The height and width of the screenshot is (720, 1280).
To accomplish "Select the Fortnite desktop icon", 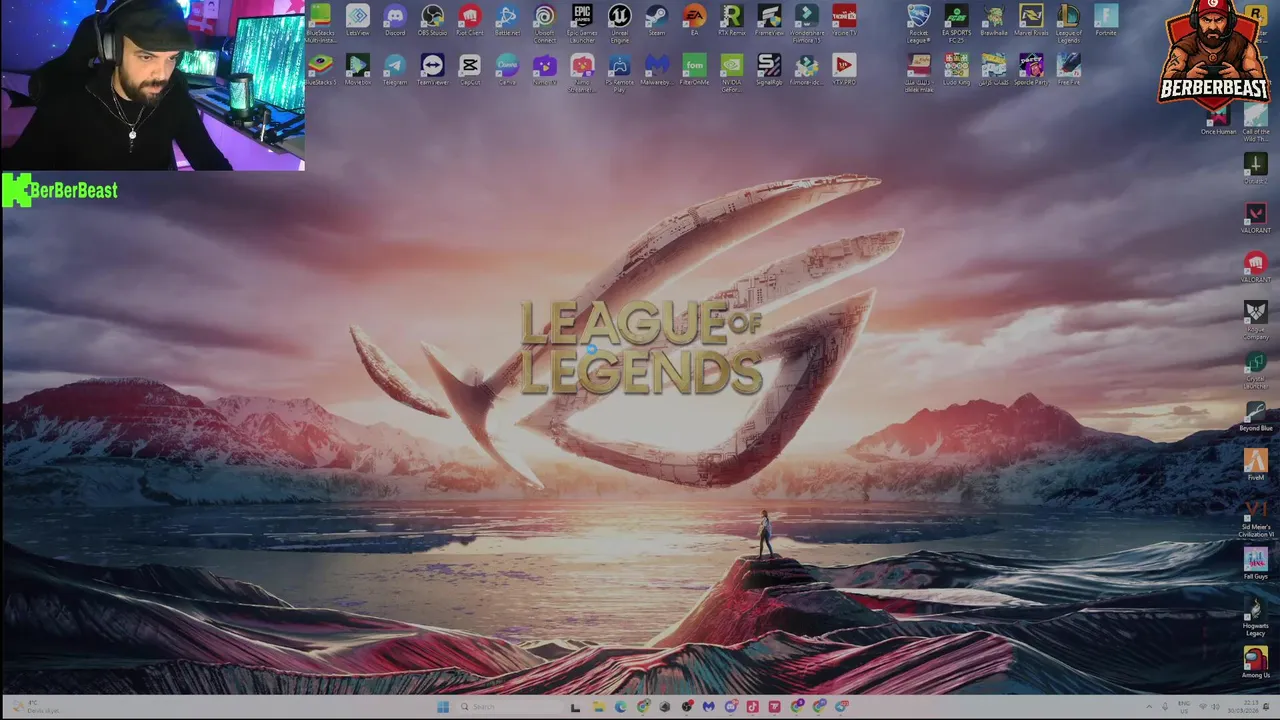I will [x=1106, y=20].
